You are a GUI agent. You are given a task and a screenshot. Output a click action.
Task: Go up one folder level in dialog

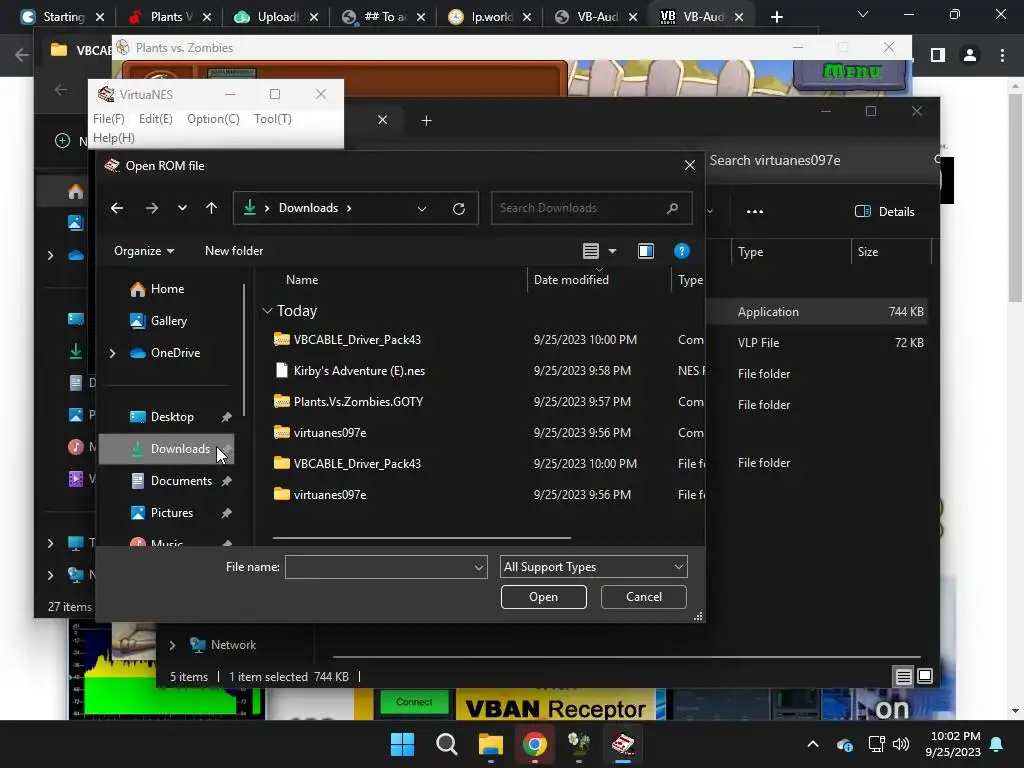click(211, 208)
